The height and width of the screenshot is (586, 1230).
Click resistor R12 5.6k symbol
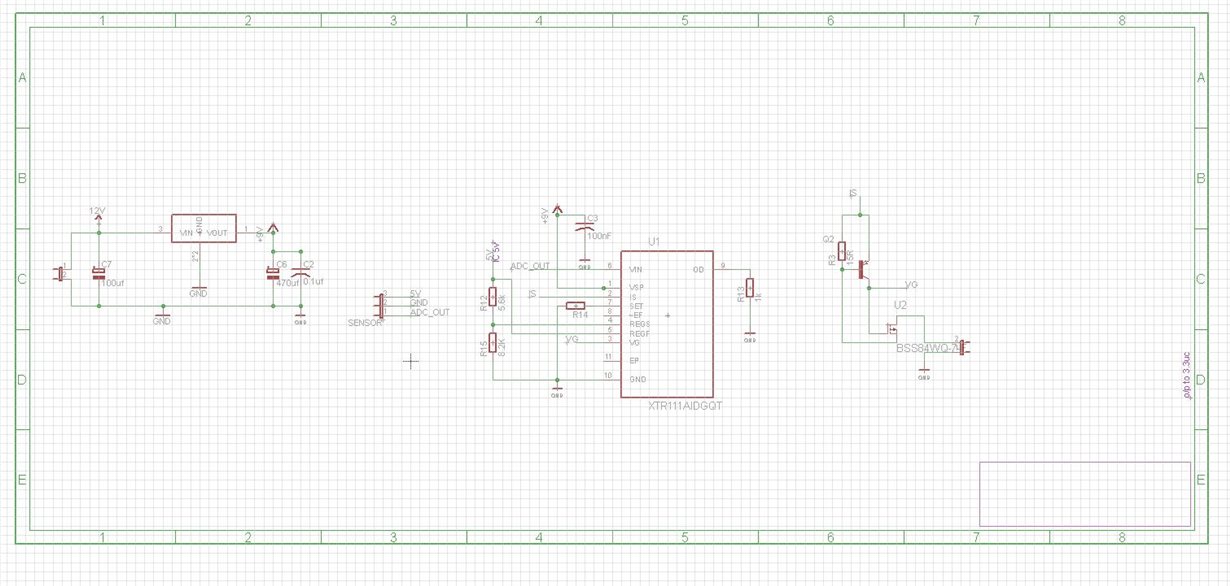(x=492, y=296)
